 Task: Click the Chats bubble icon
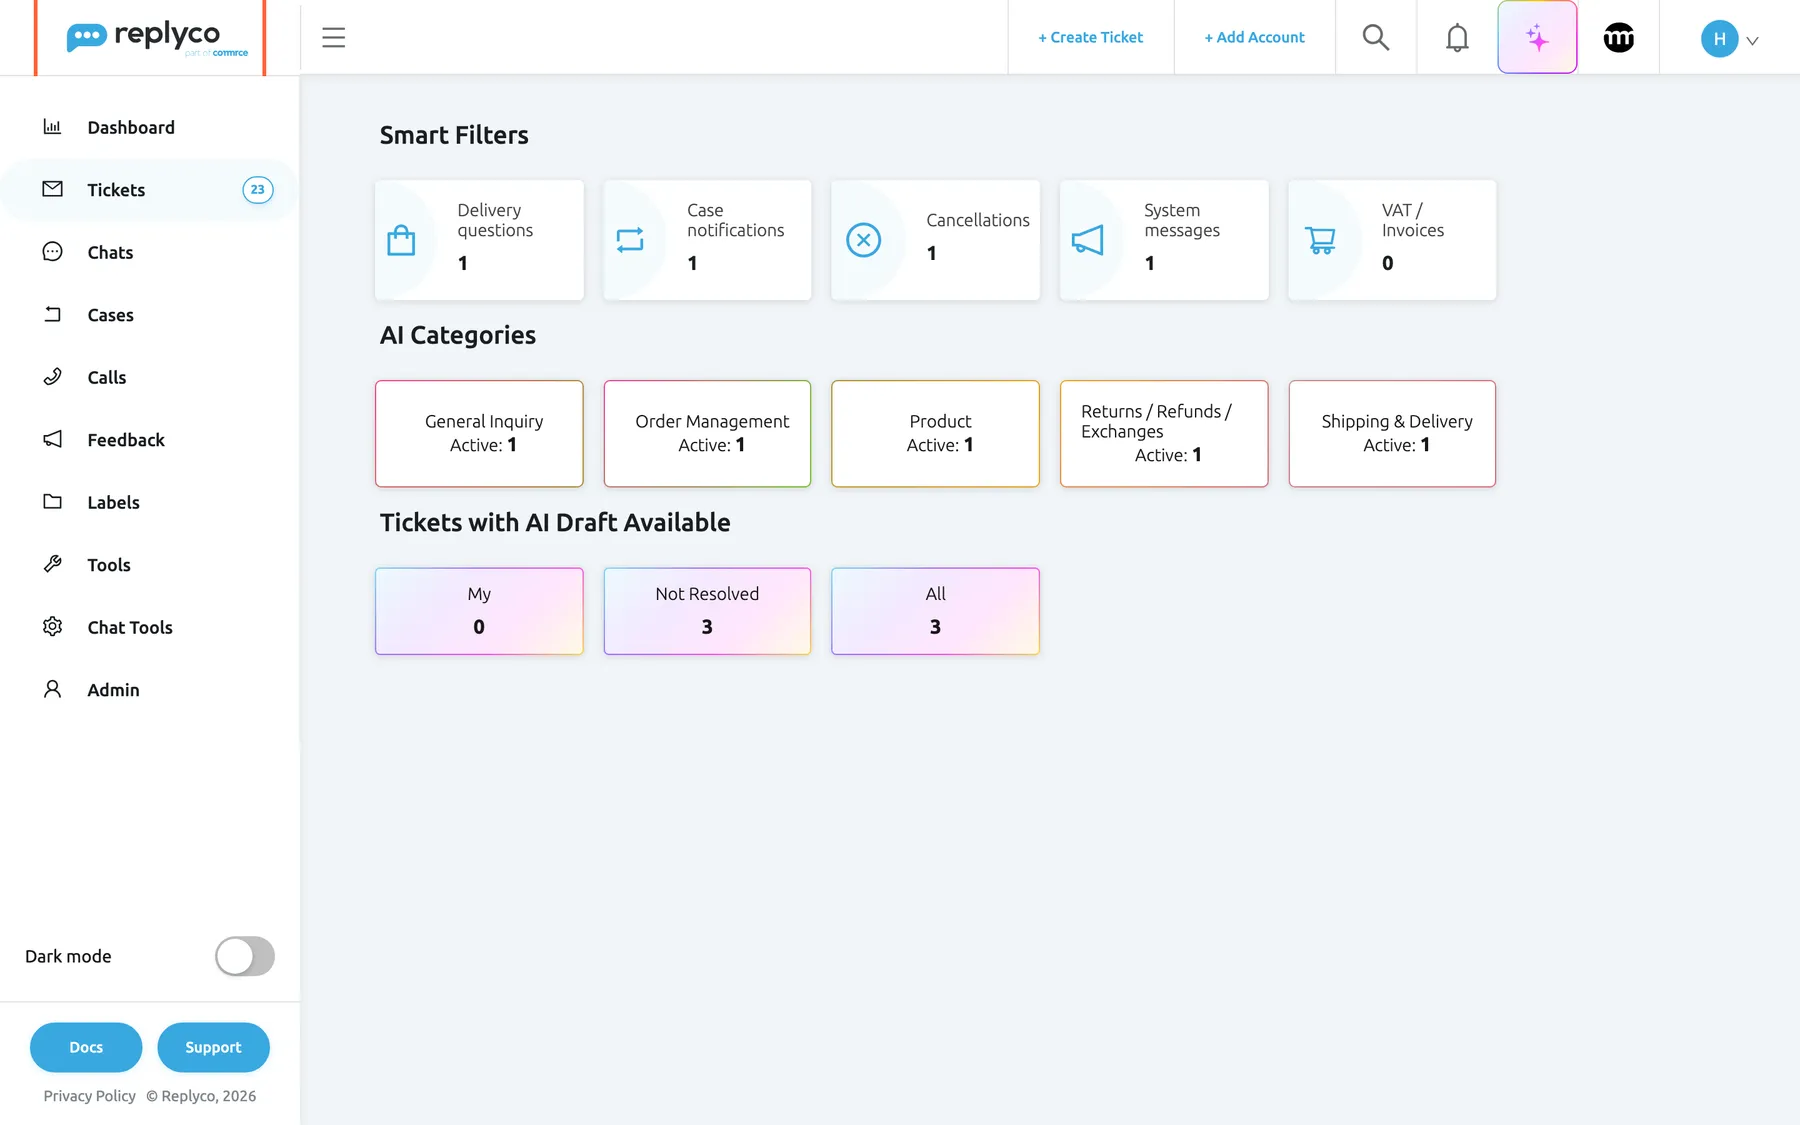(x=52, y=252)
